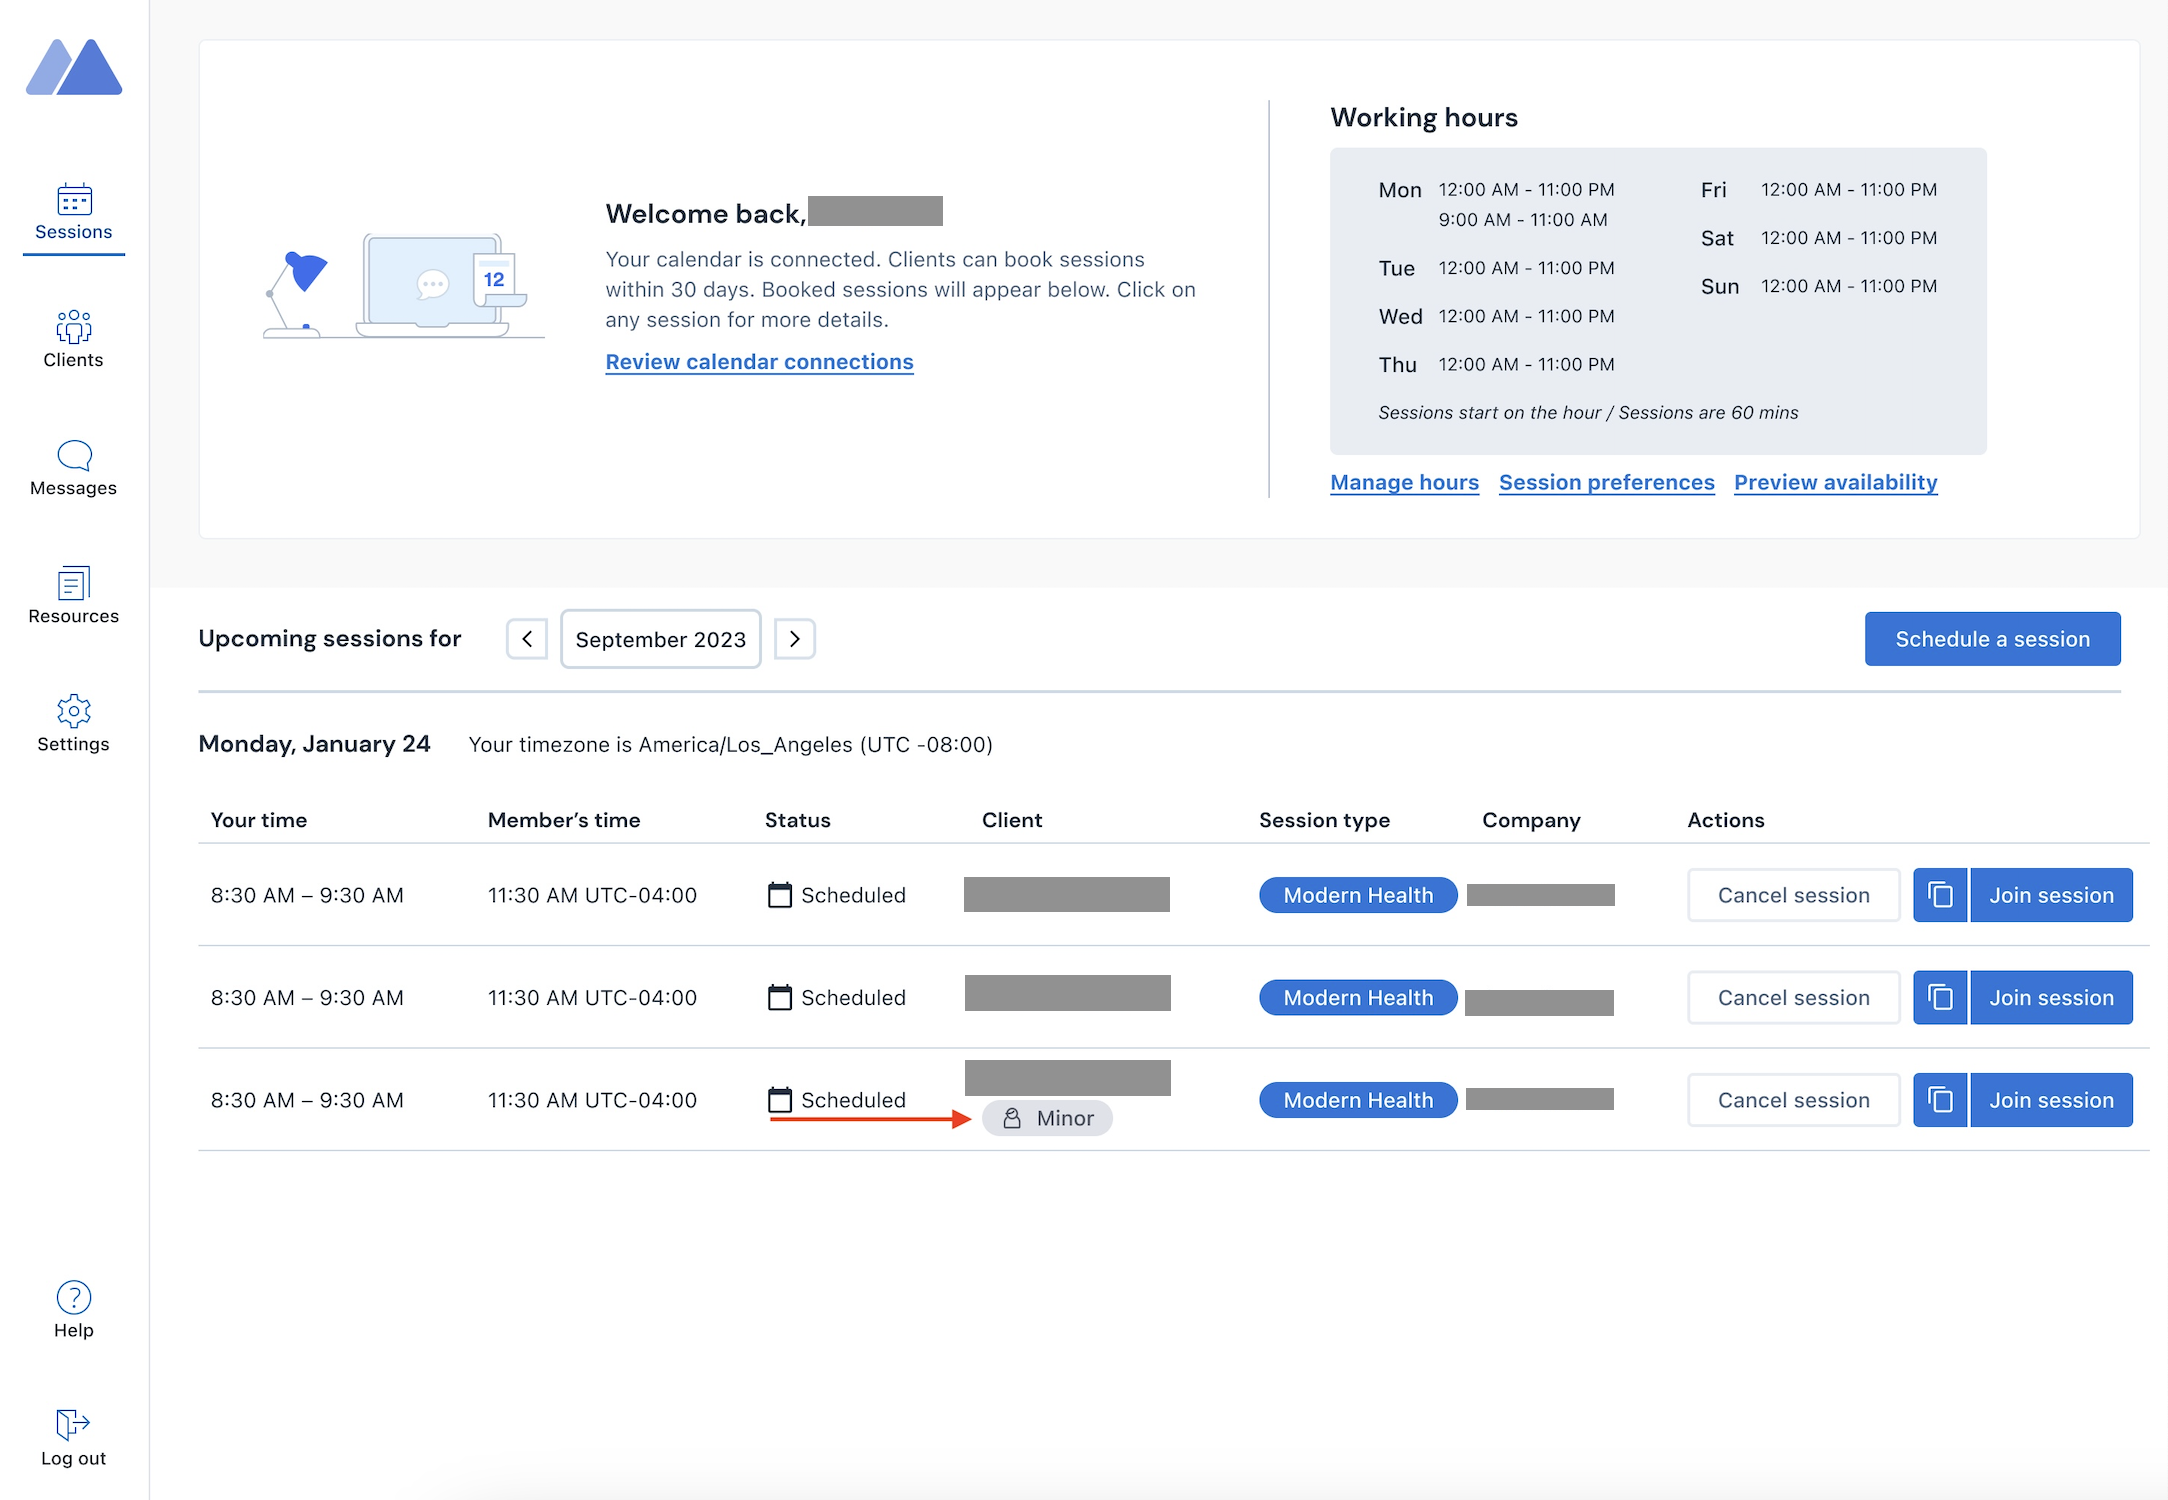
Task: Open the Resources document icon
Action: [x=73, y=583]
